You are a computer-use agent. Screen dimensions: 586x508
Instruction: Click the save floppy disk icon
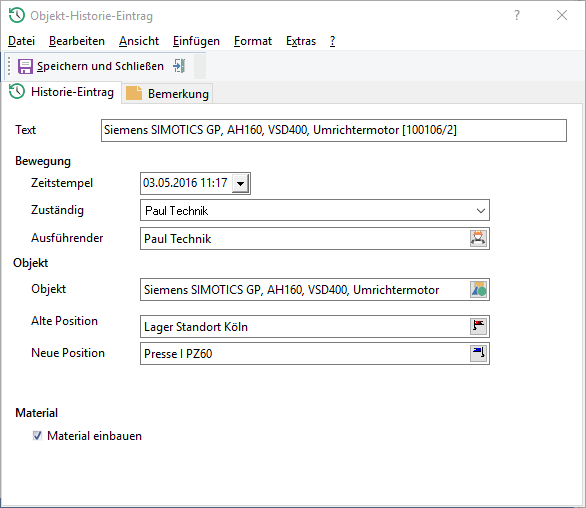click(25, 67)
